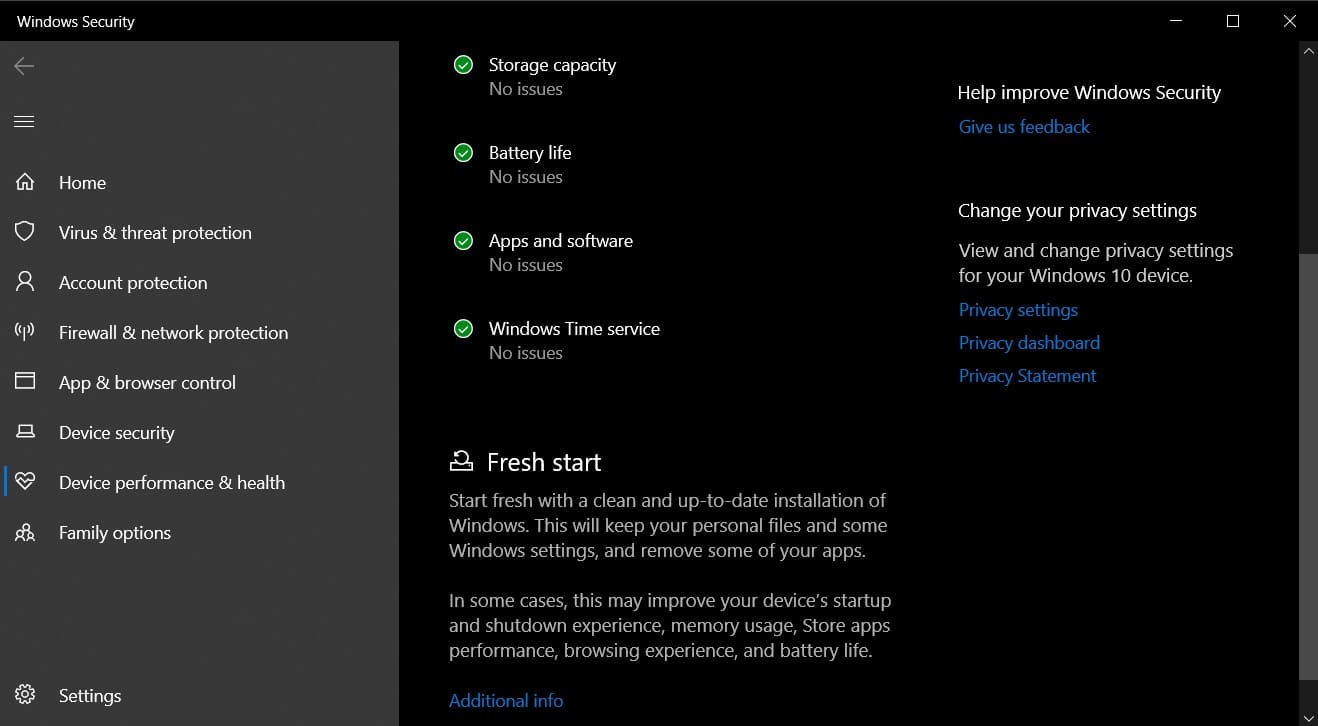
Task: Maximize the Windows Security window
Action: click(1233, 21)
